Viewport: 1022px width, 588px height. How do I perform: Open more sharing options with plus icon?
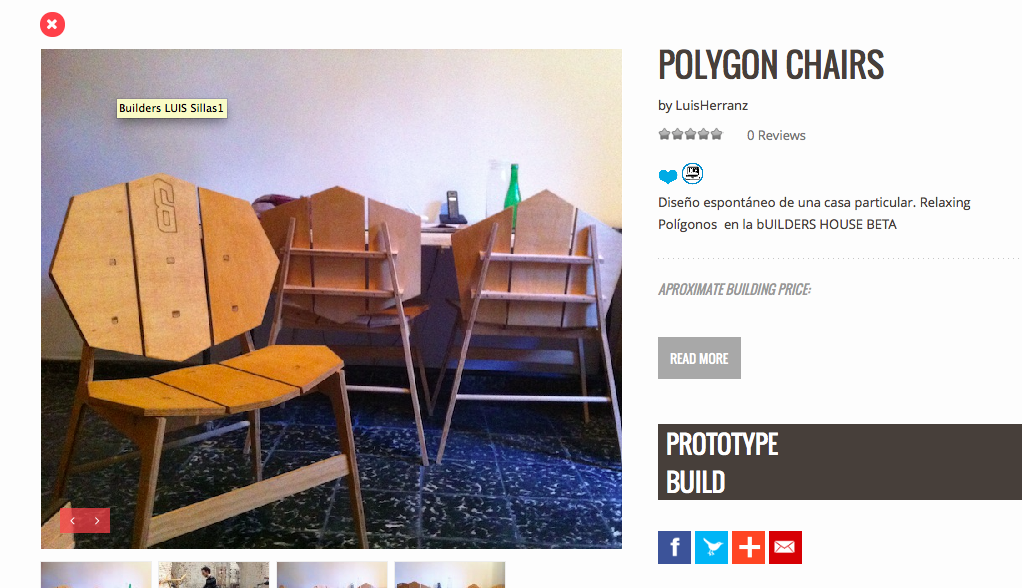coord(748,548)
